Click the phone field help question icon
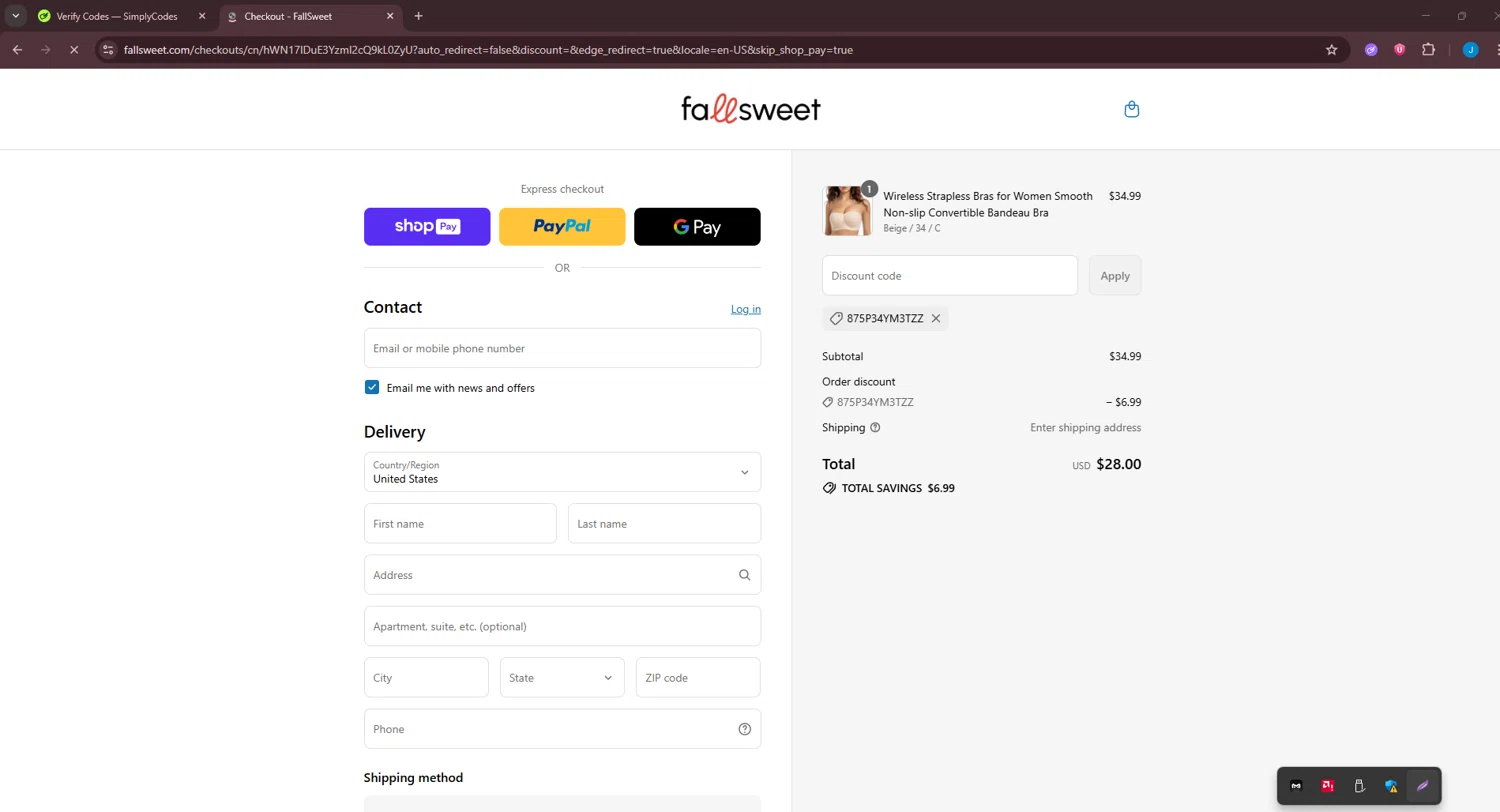 click(x=744, y=729)
